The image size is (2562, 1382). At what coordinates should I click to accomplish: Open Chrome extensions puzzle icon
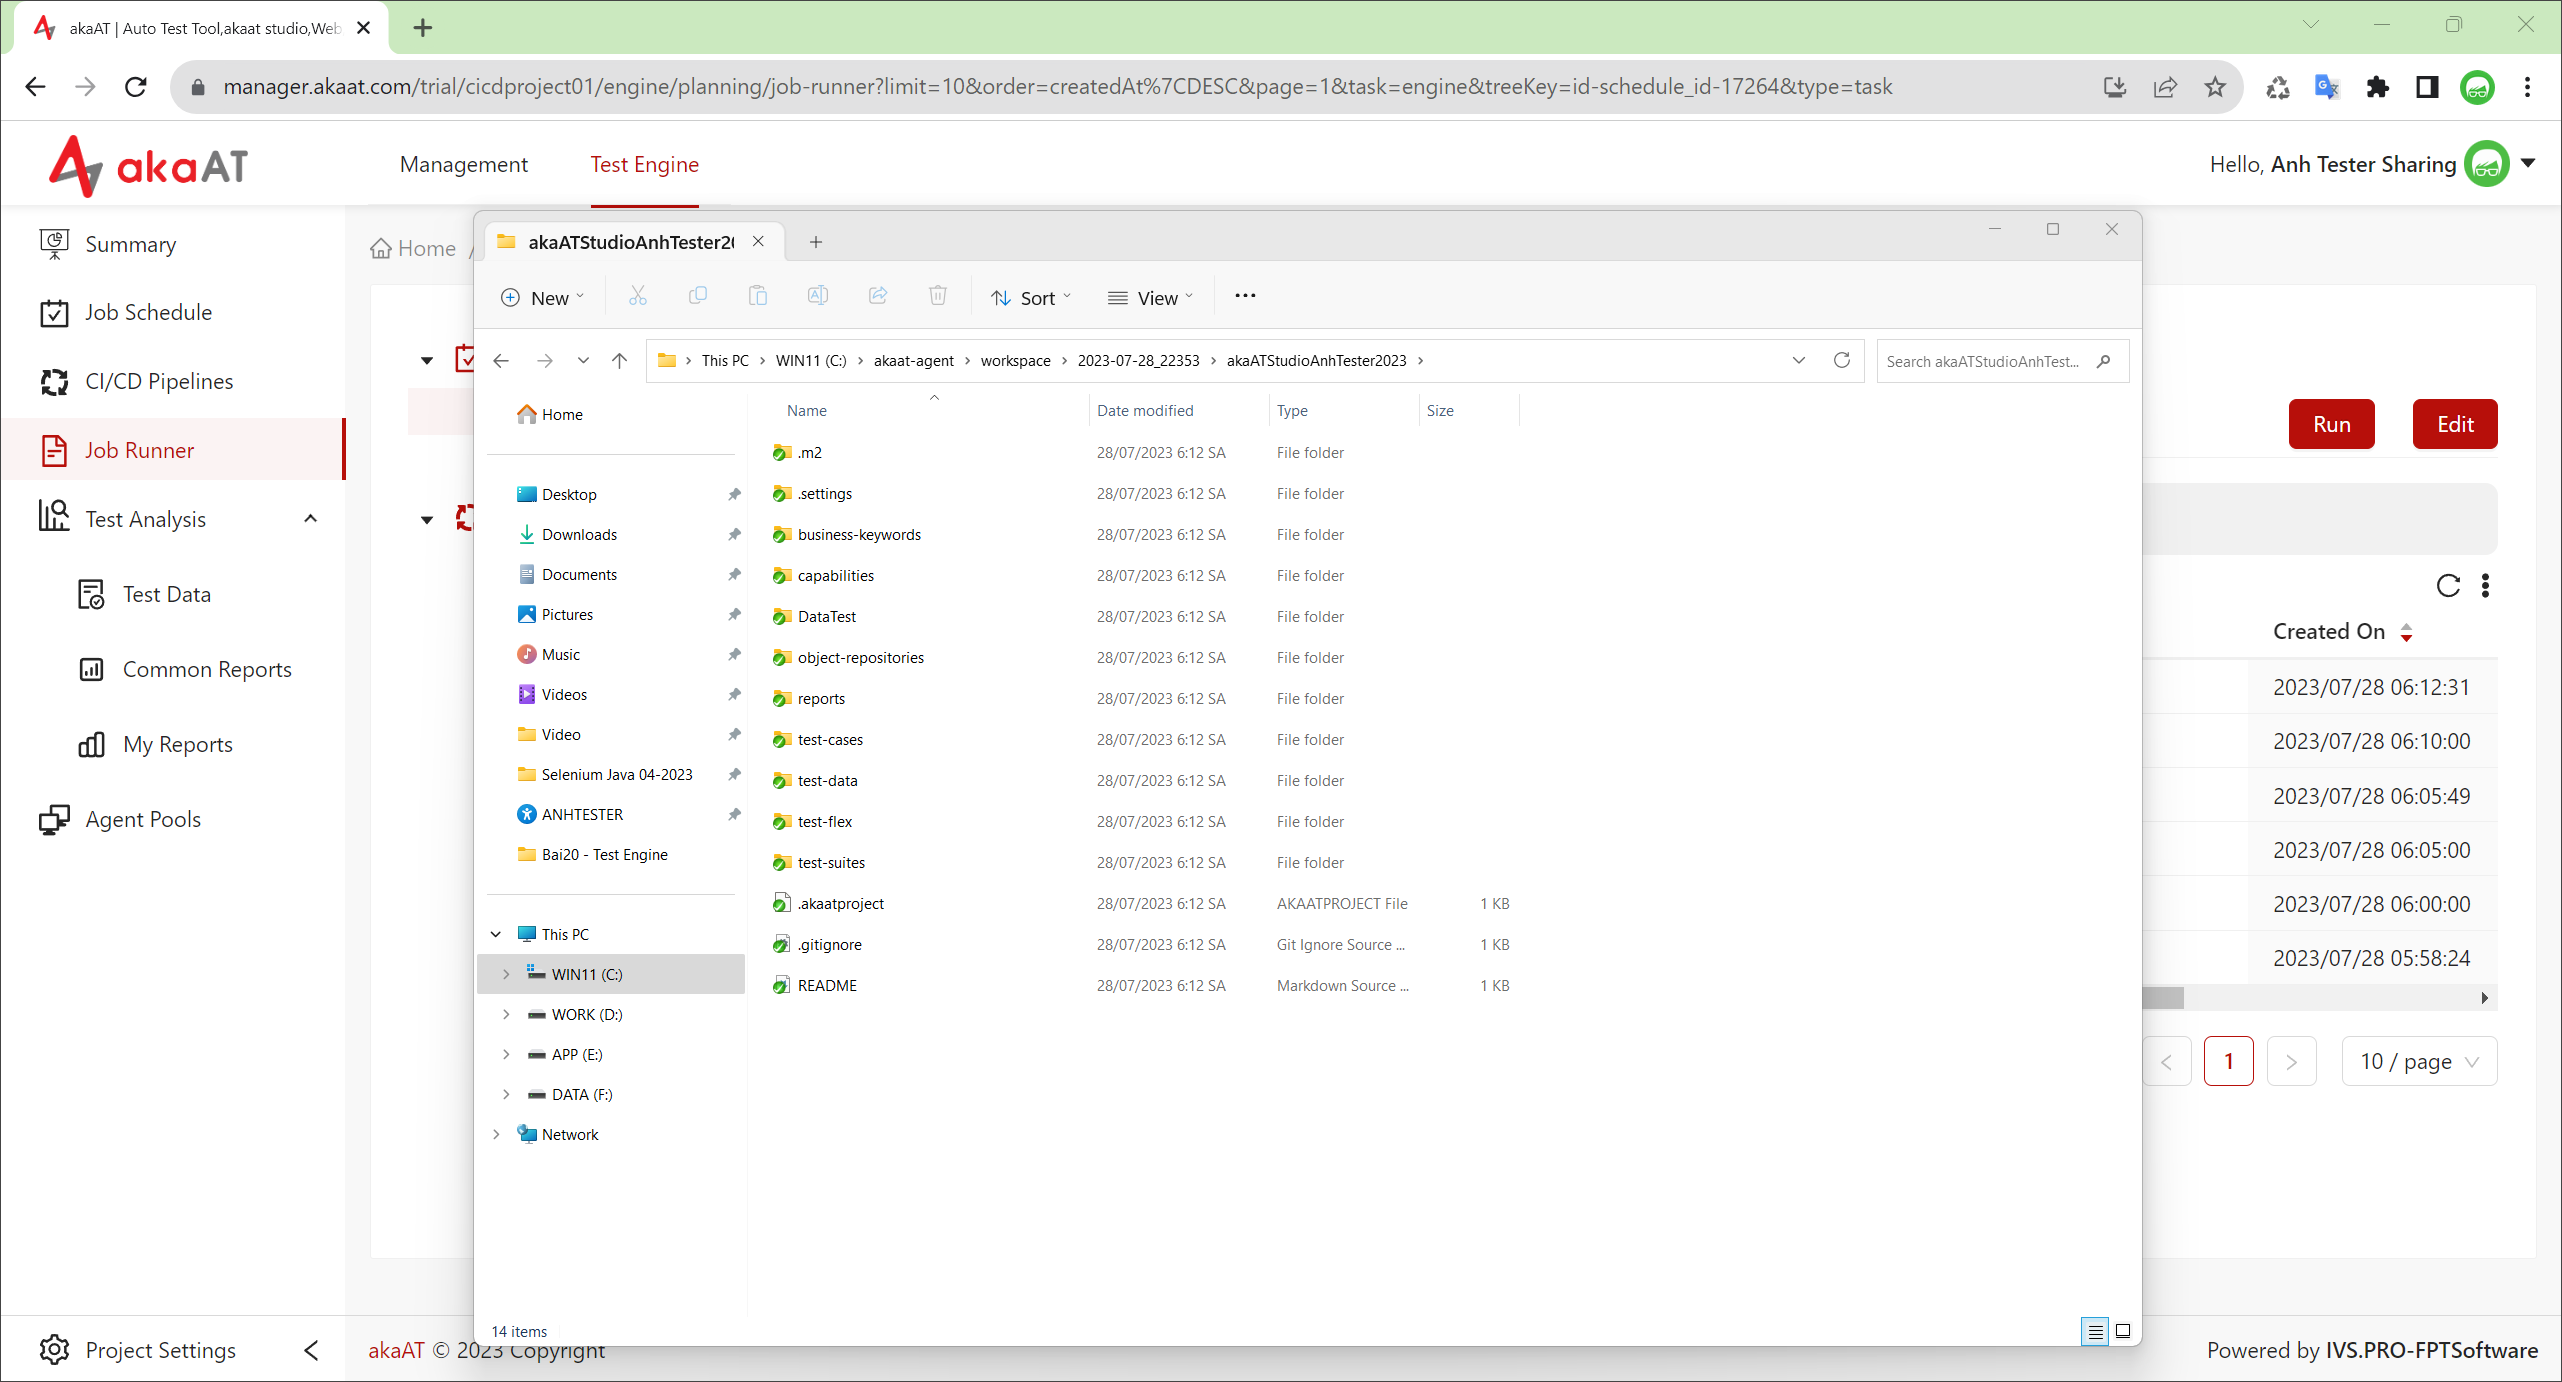(x=2378, y=87)
